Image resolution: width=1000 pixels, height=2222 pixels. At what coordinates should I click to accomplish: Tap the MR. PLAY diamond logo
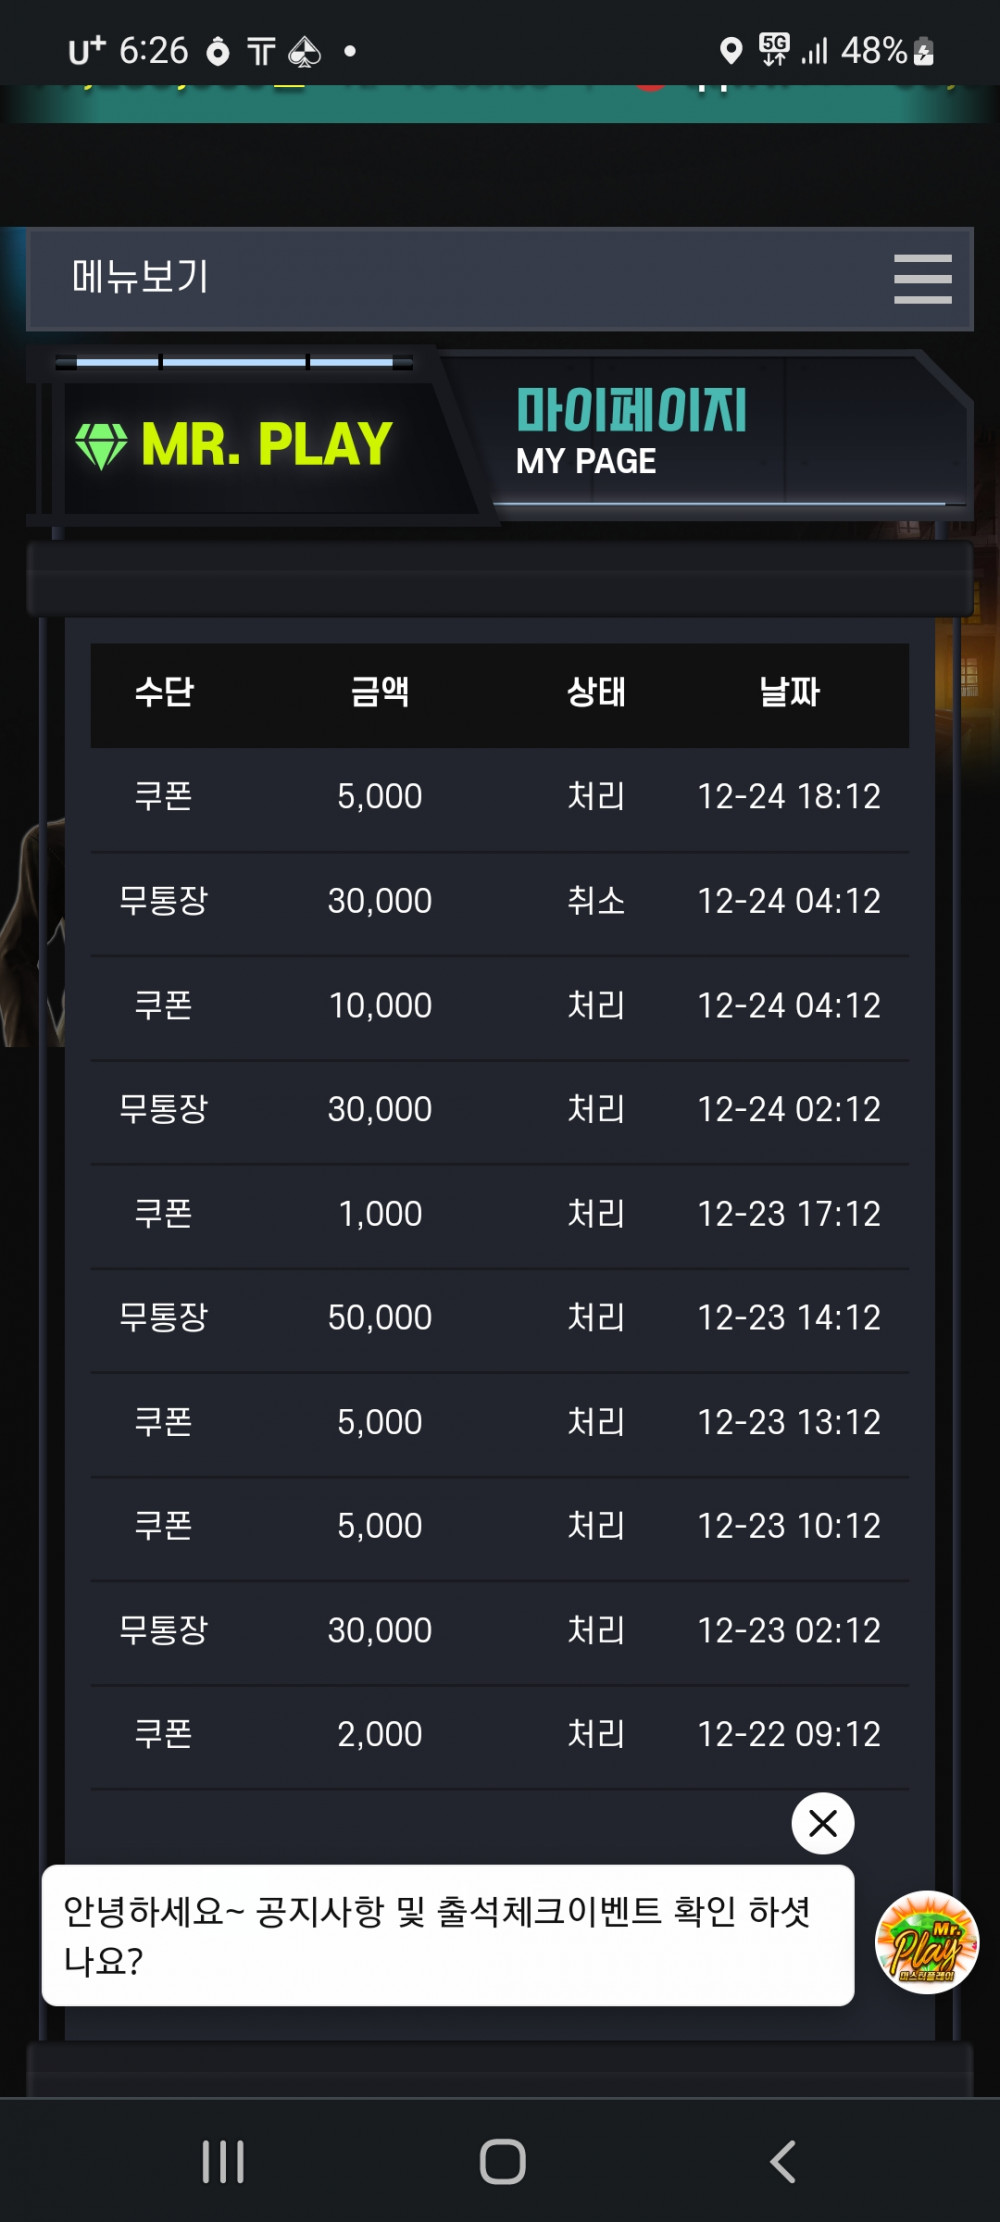234,444
